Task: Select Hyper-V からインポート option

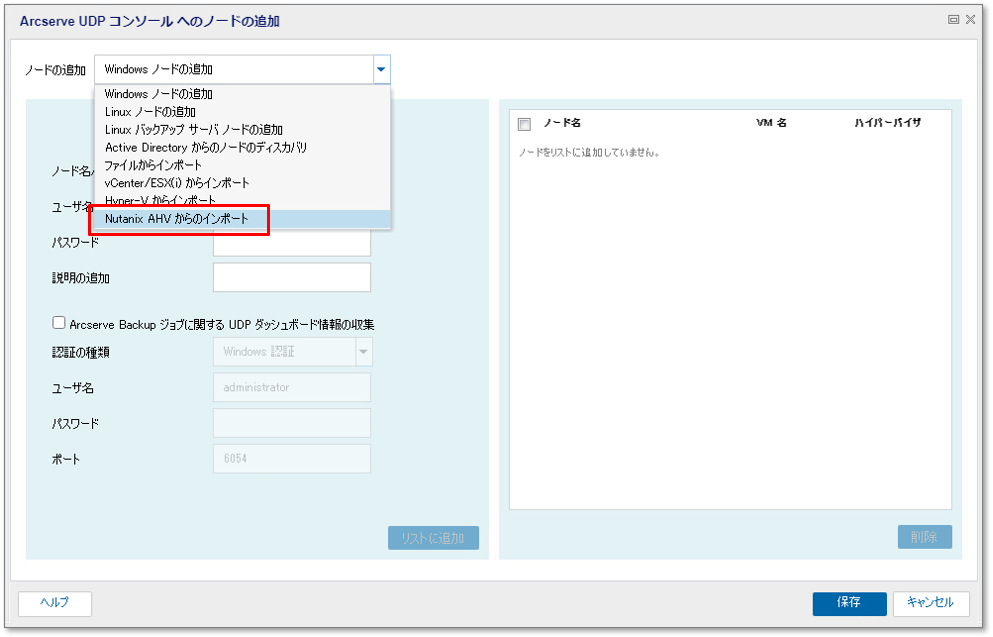Action: point(243,200)
